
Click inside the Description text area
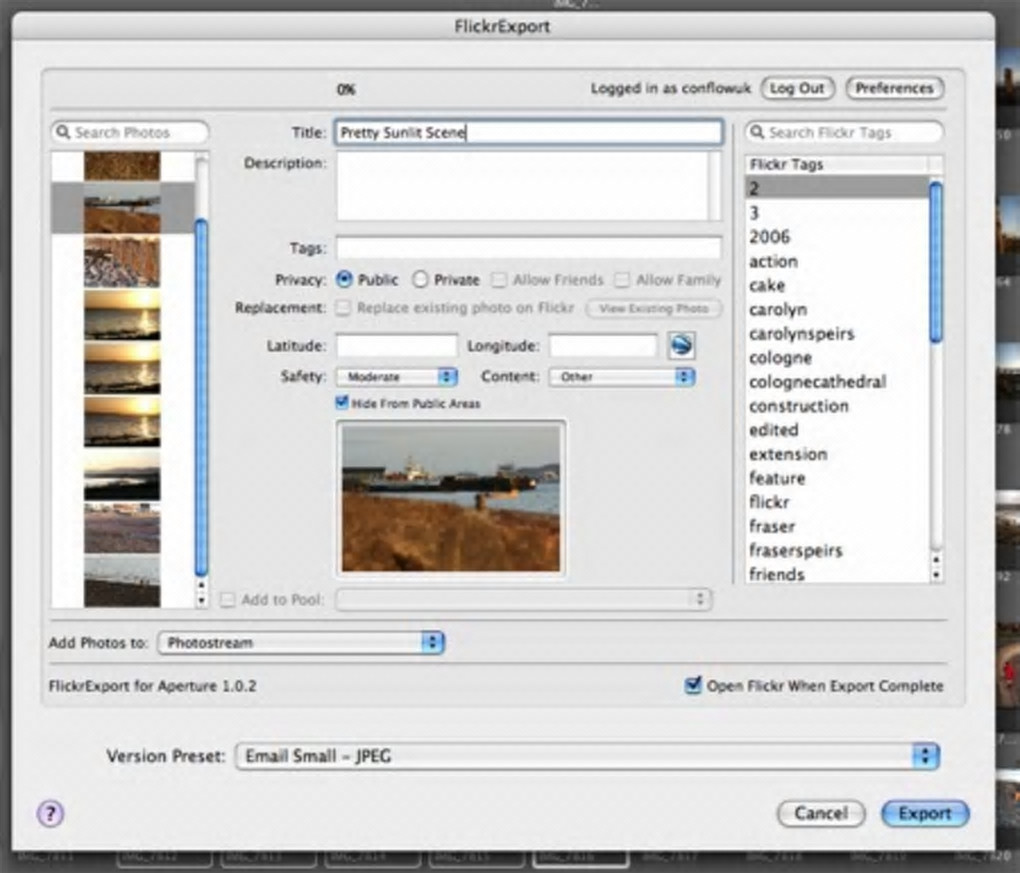coord(522,186)
